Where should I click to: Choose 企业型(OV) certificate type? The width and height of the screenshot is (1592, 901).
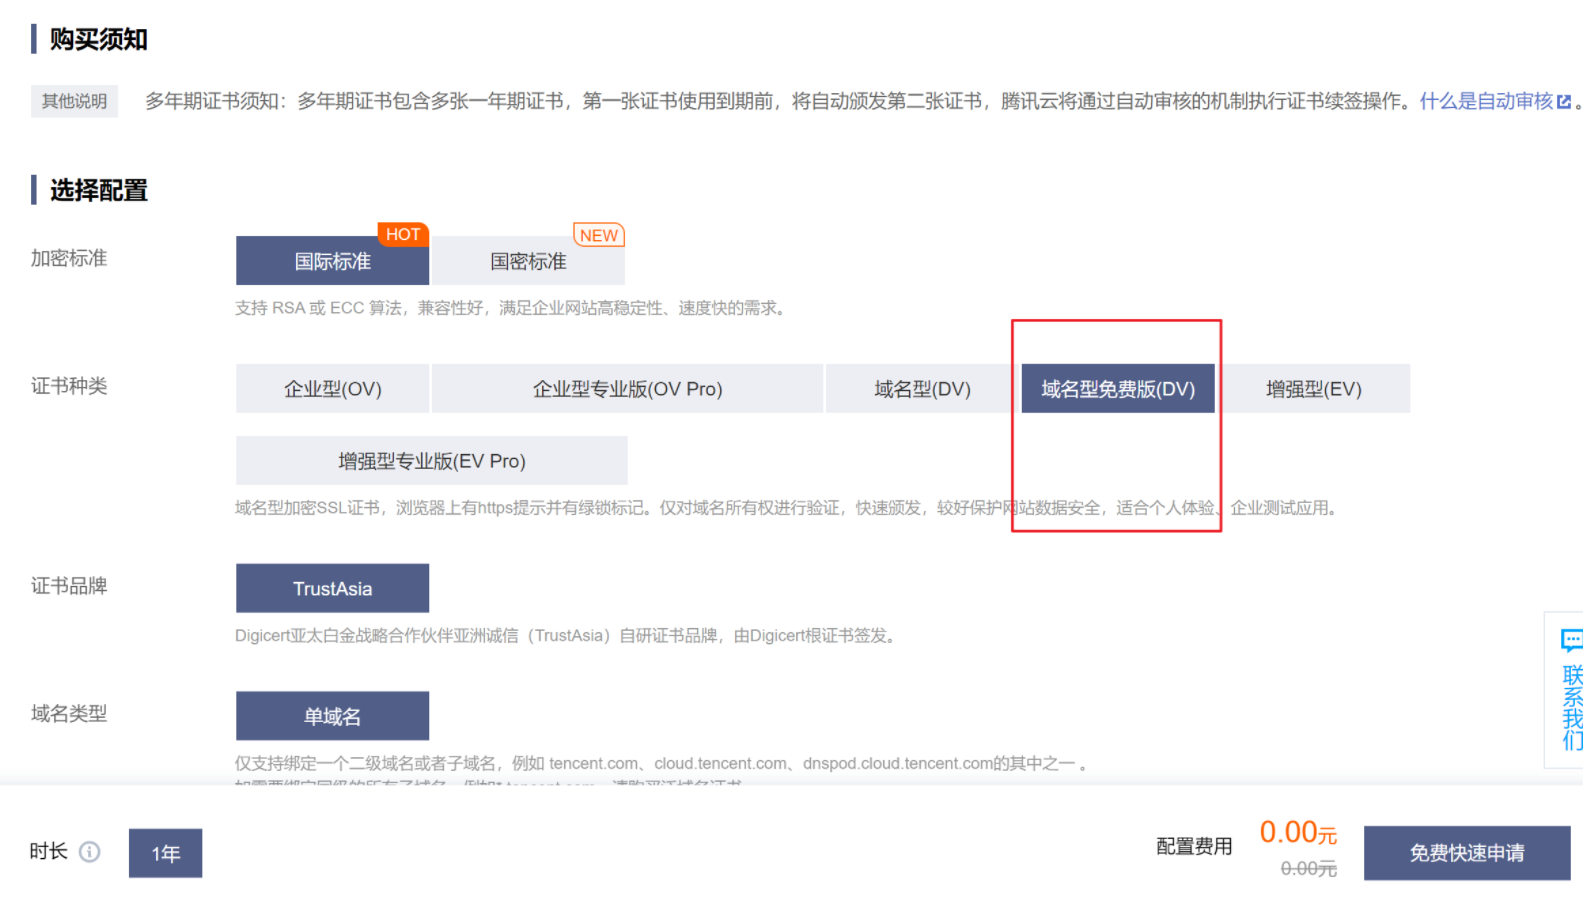click(x=332, y=389)
